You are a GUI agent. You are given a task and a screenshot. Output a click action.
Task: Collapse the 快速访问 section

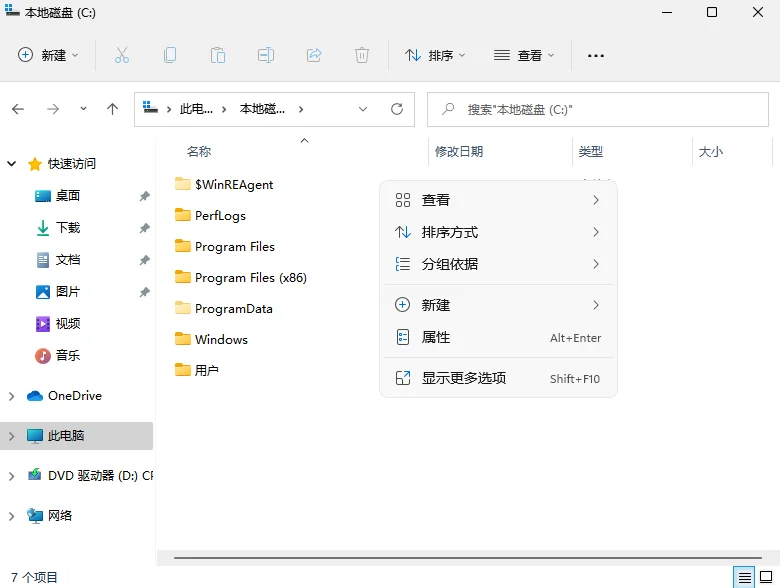tap(12, 164)
